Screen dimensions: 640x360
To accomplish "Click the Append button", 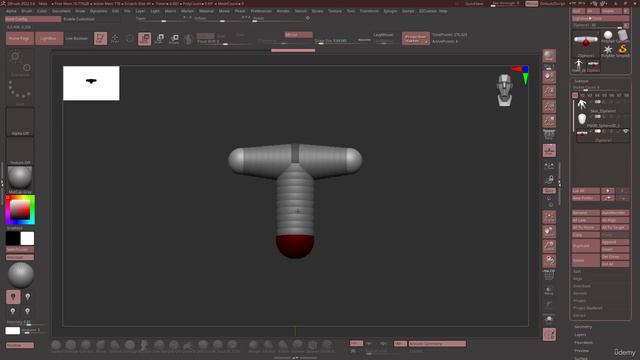I will point(615,242).
